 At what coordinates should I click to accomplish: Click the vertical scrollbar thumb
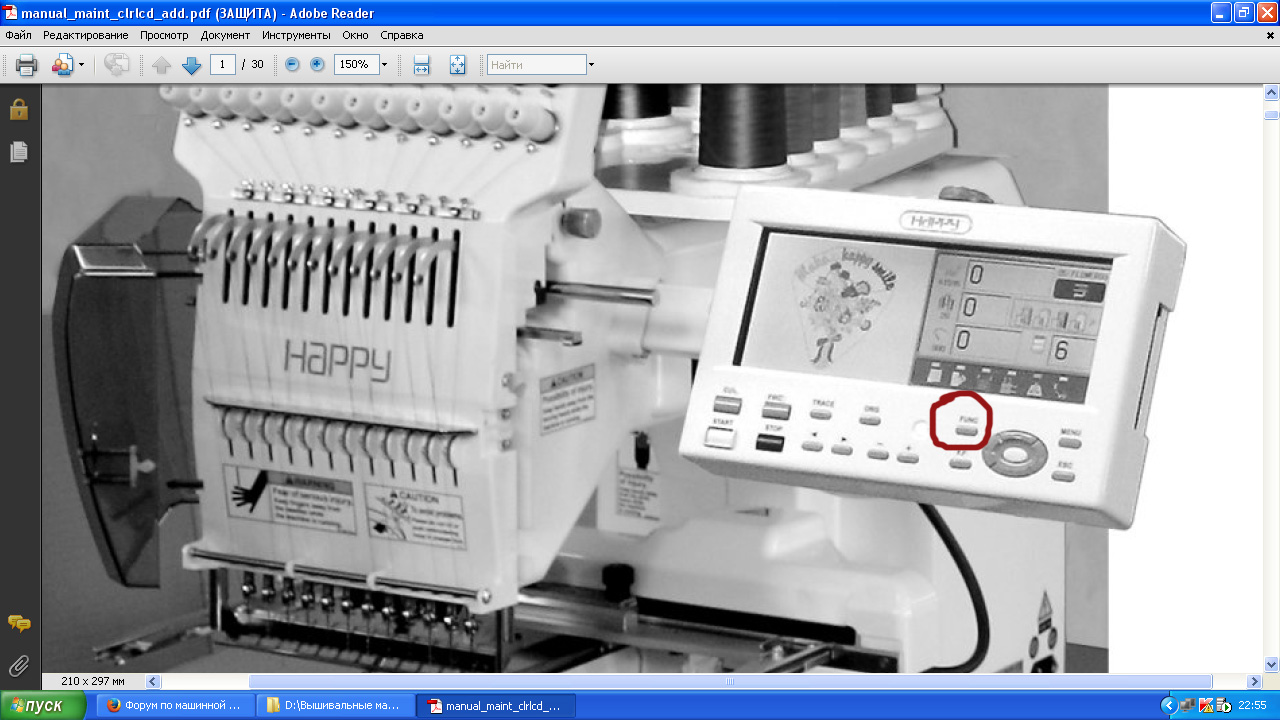click(1272, 114)
